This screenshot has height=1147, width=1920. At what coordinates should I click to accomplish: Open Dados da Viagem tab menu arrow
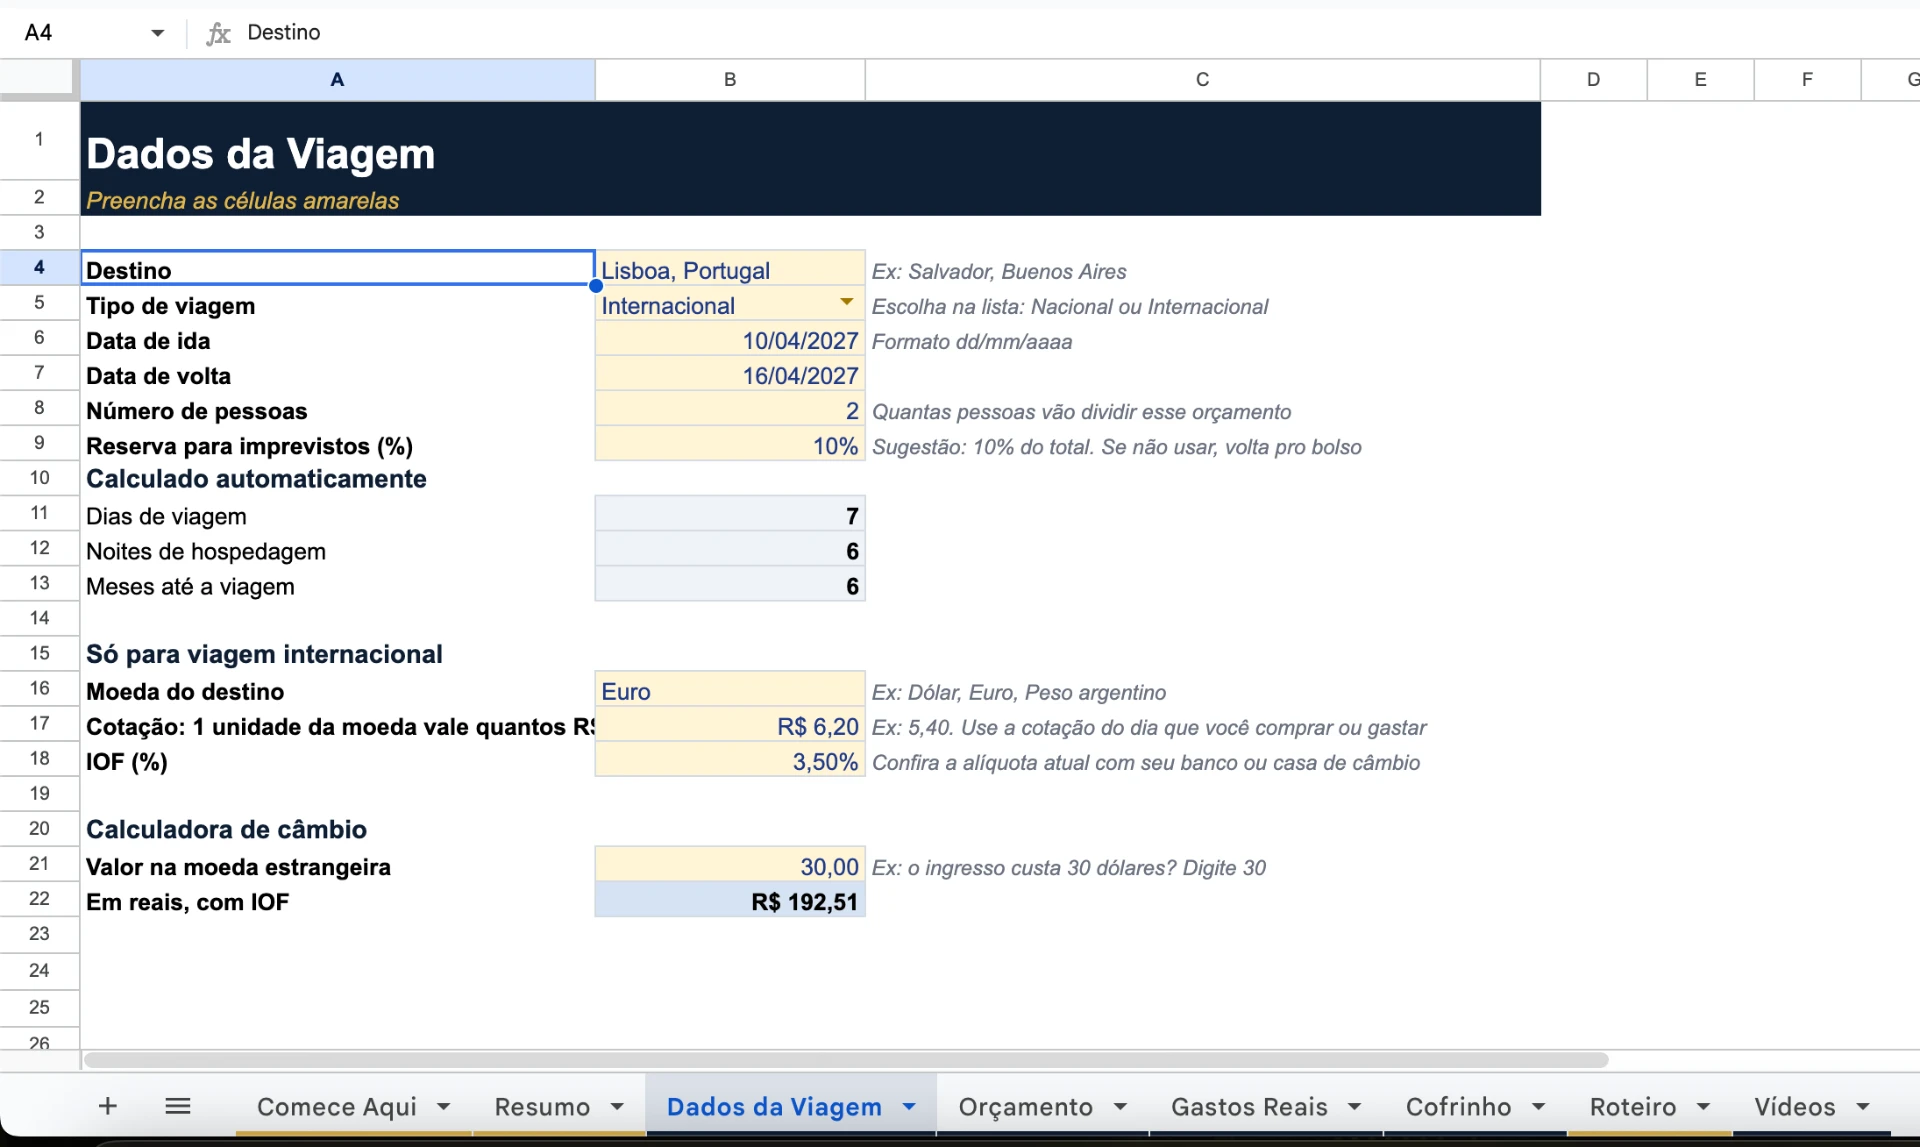[909, 1106]
